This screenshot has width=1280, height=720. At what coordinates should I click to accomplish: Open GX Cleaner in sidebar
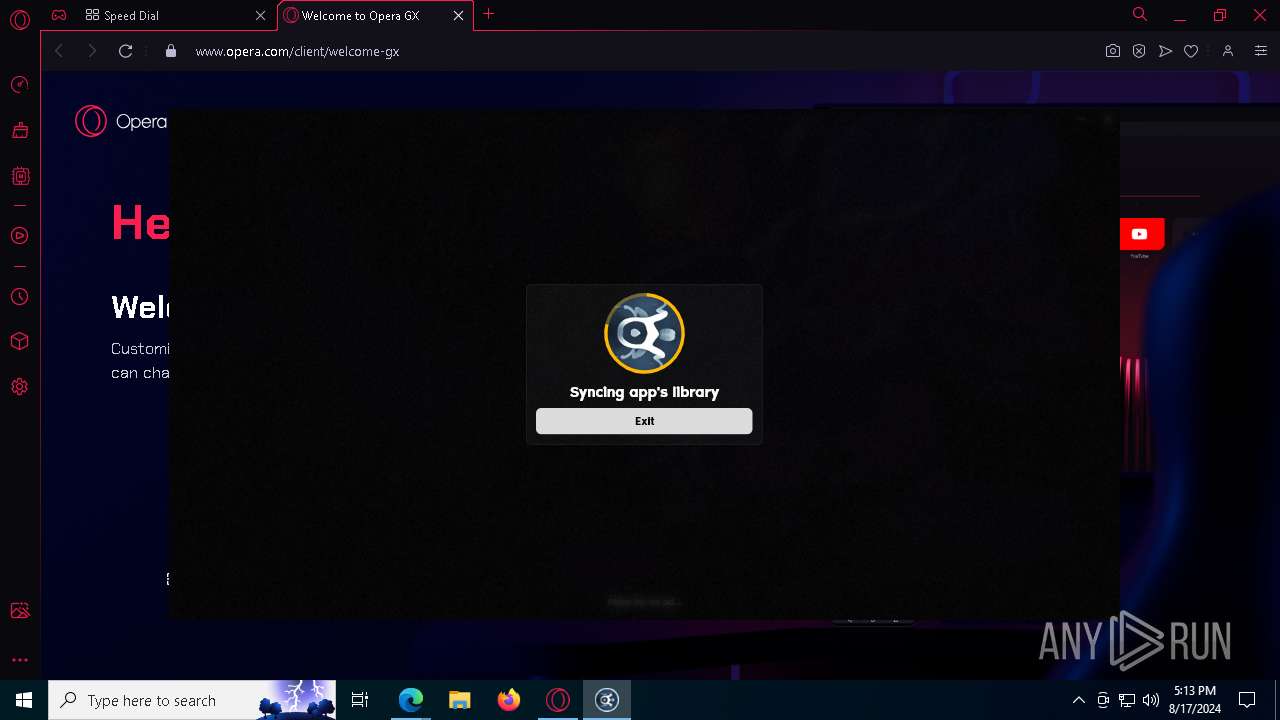point(19,130)
